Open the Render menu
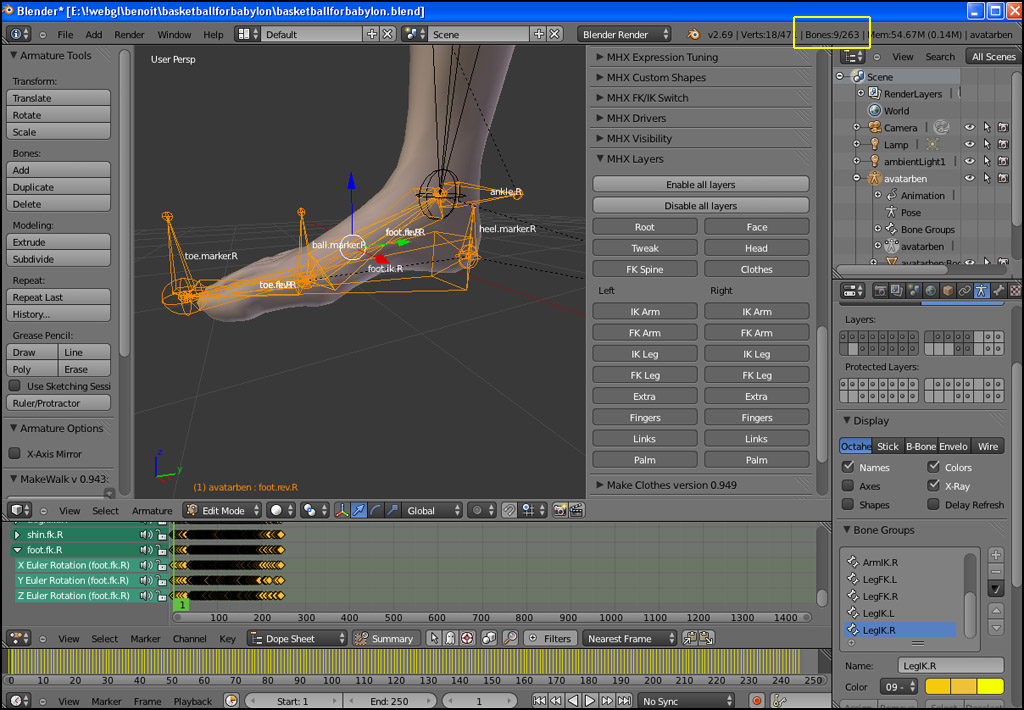Viewport: 1024px width, 710px height. point(129,34)
